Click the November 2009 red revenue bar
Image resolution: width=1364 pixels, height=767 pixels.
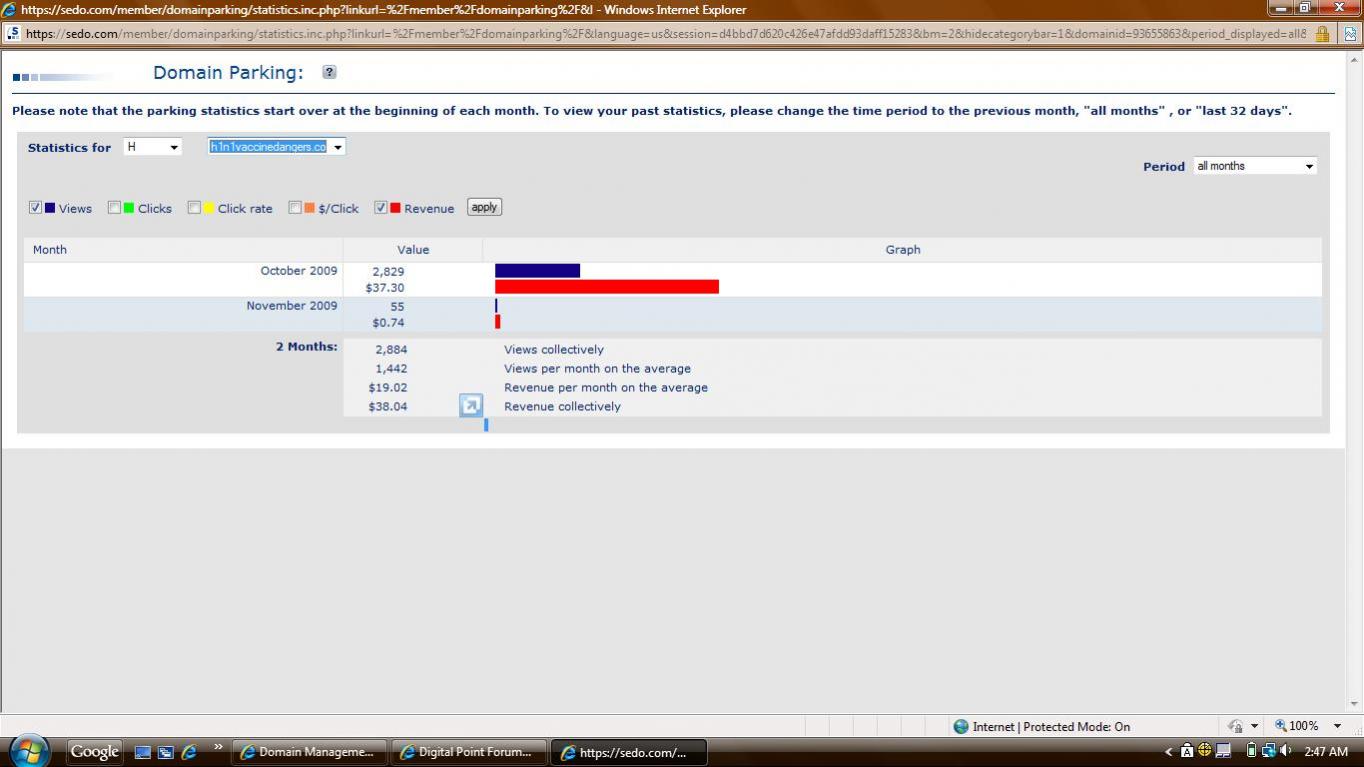(x=497, y=322)
